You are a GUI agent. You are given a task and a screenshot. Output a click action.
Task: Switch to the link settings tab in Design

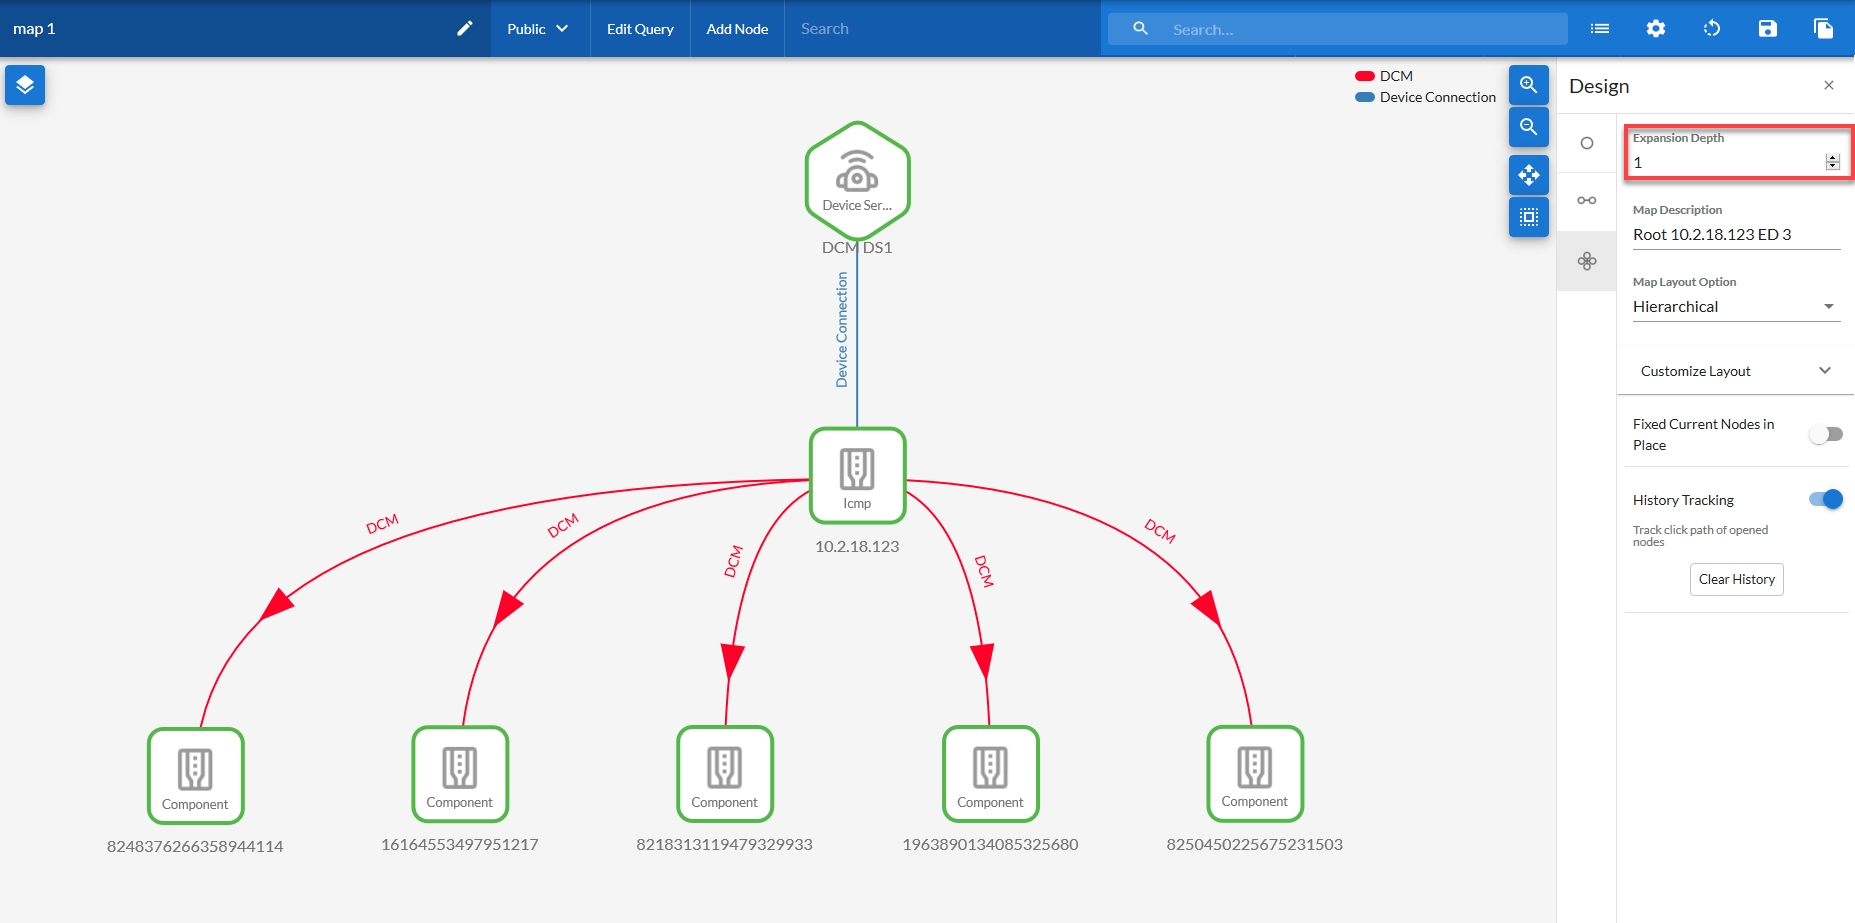pos(1587,201)
